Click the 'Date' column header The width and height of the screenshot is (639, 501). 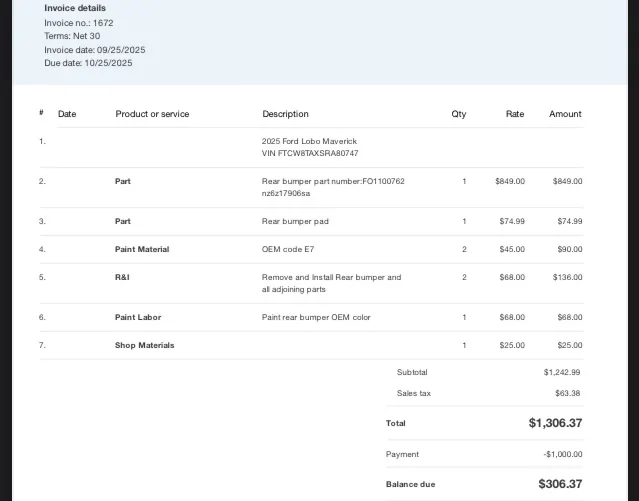[67, 114]
